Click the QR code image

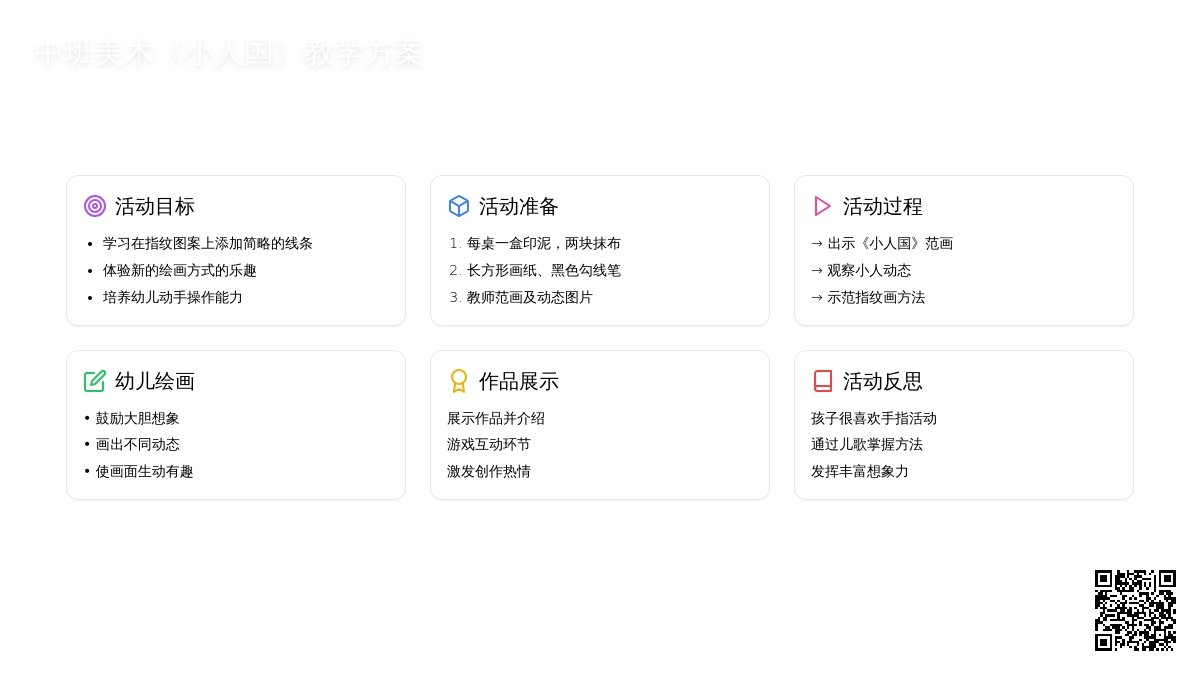pyautogui.click(x=1135, y=610)
